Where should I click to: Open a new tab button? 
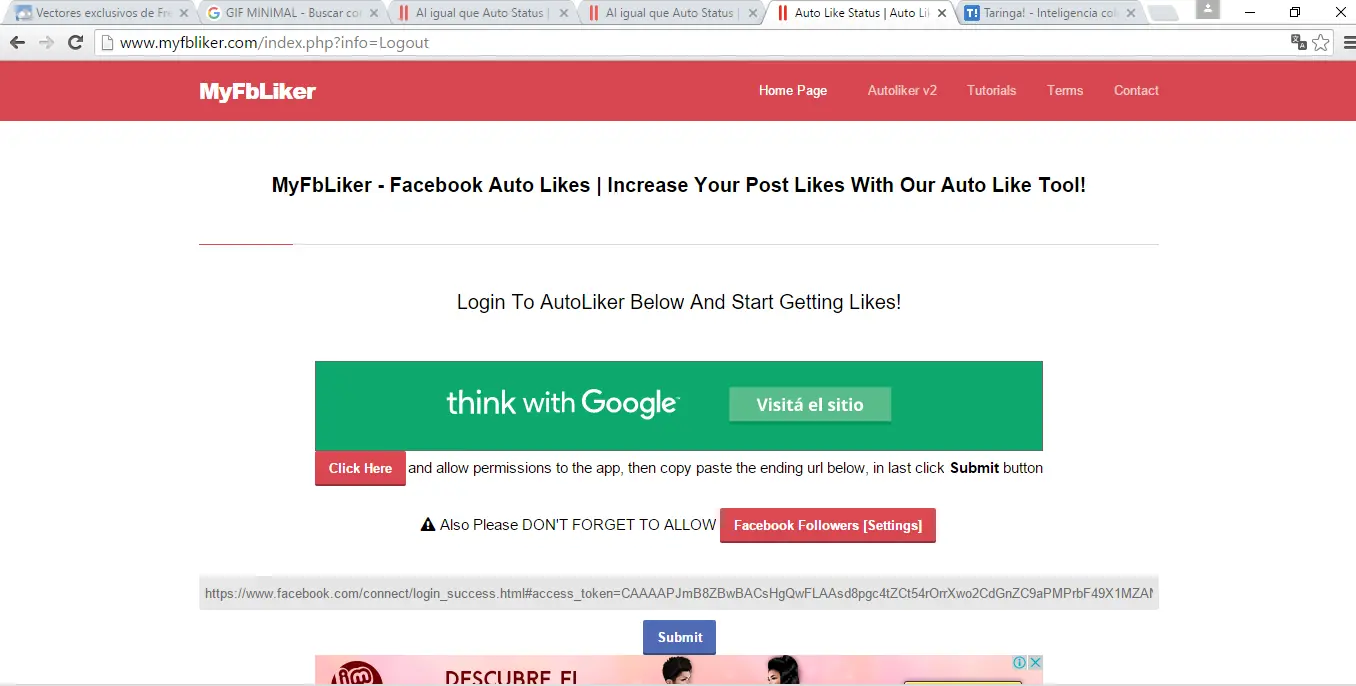1162,14
